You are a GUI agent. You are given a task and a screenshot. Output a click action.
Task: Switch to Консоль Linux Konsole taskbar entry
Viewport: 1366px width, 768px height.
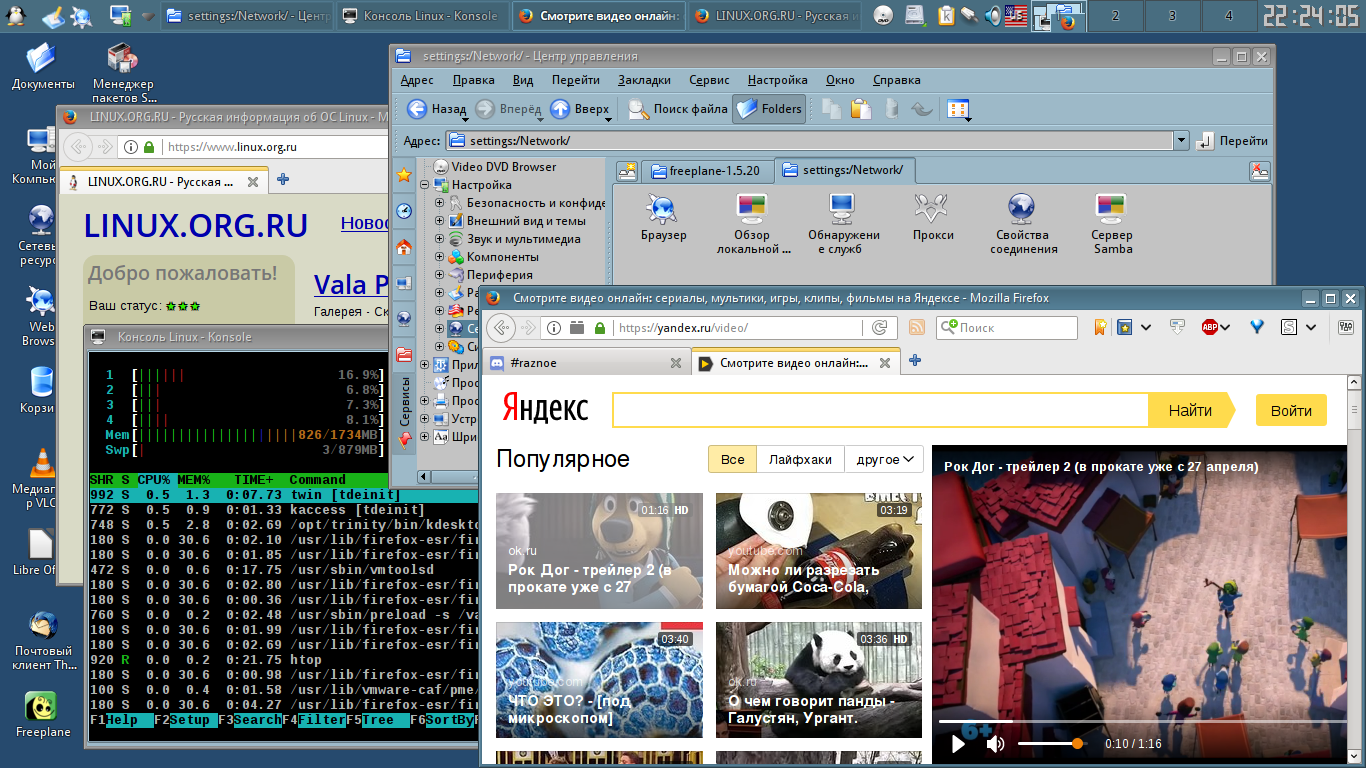click(x=422, y=15)
